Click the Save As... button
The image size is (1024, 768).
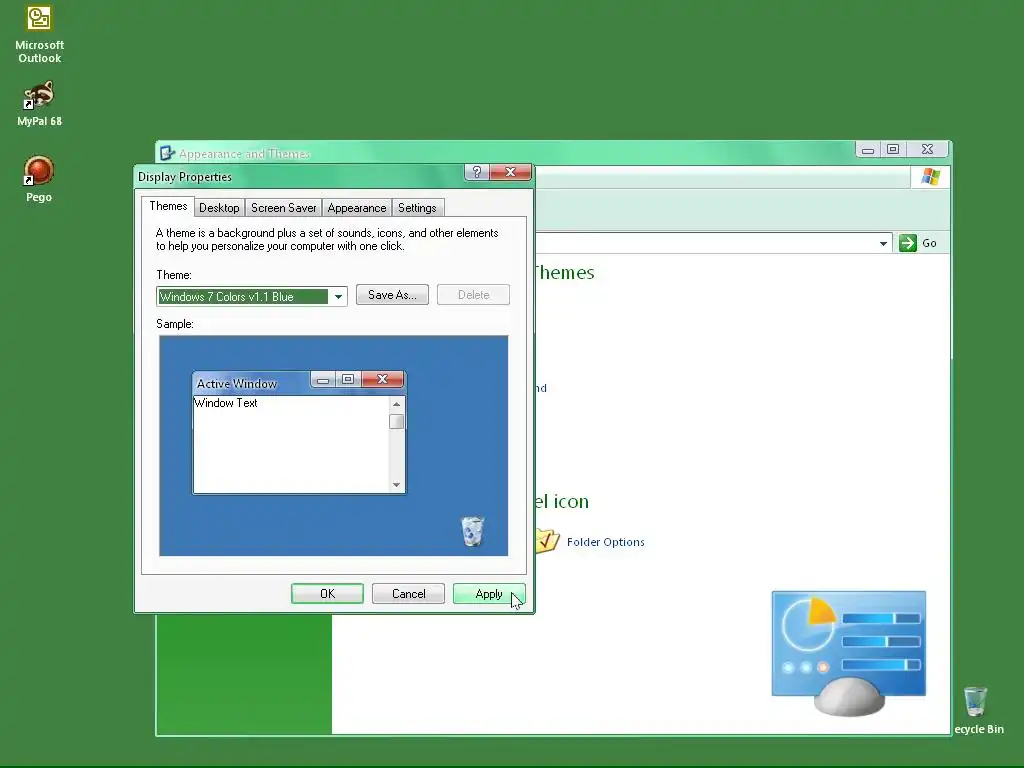(x=392, y=295)
